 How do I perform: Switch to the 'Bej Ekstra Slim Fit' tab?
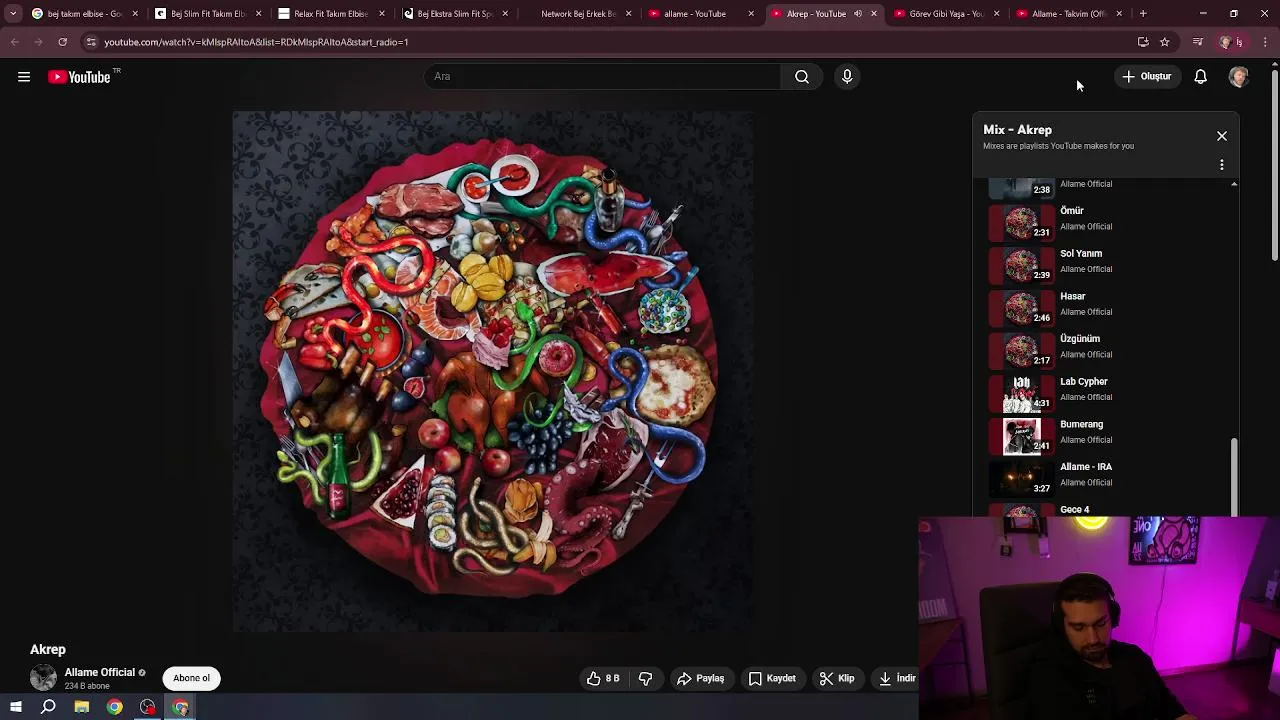click(454, 14)
